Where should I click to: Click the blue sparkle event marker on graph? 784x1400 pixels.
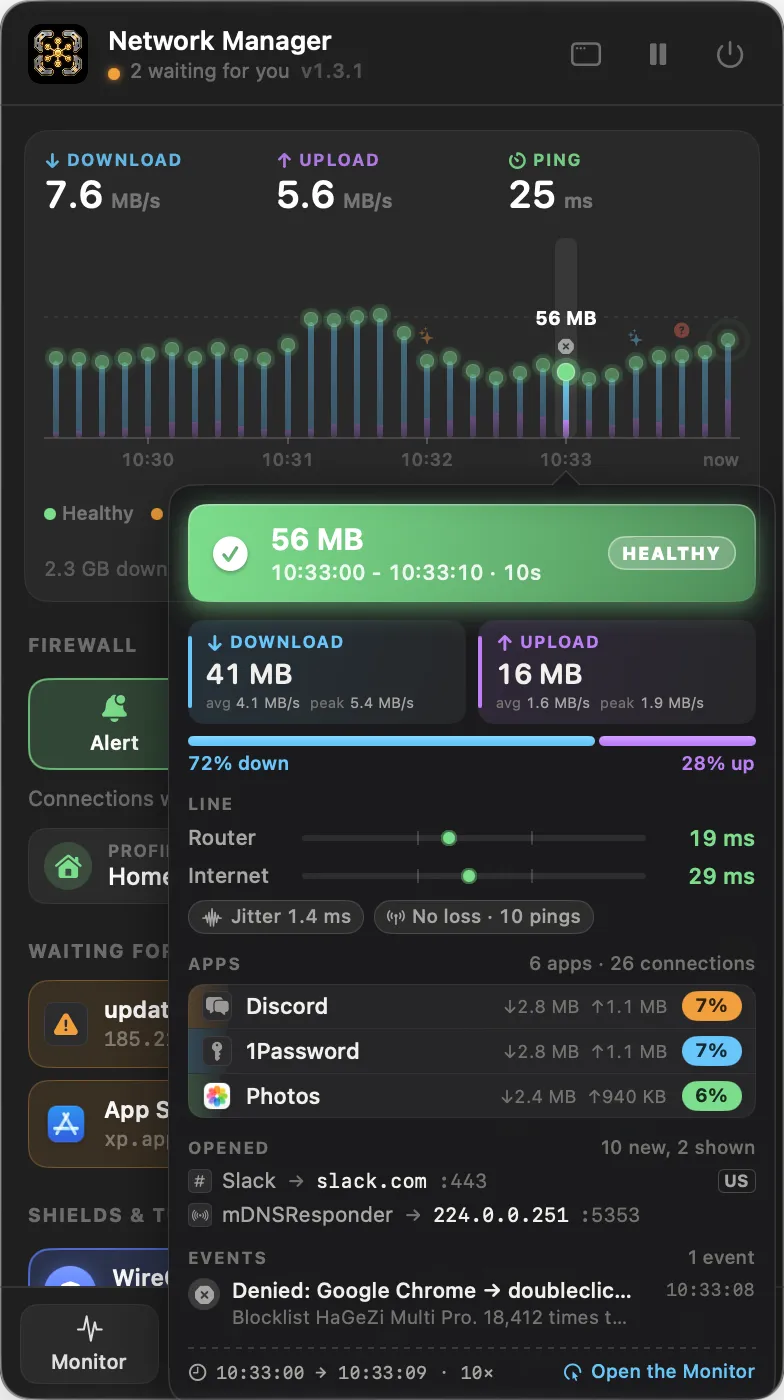click(x=635, y=338)
